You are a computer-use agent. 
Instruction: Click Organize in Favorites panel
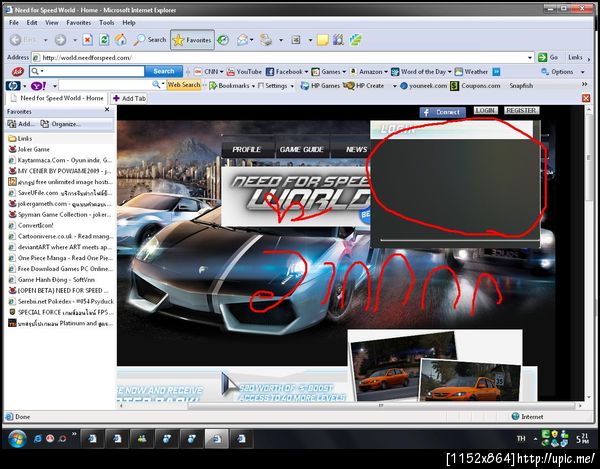pyautogui.click(x=60, y=124)
